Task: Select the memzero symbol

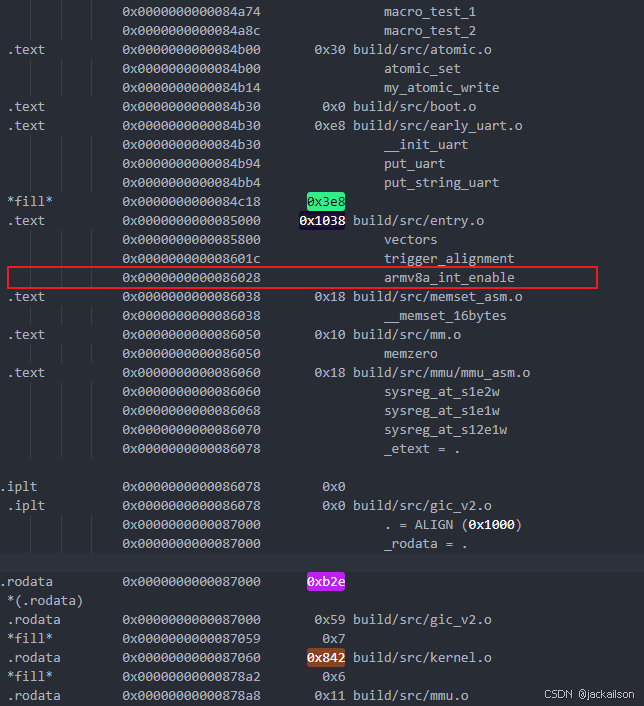Action: (410, 353)
